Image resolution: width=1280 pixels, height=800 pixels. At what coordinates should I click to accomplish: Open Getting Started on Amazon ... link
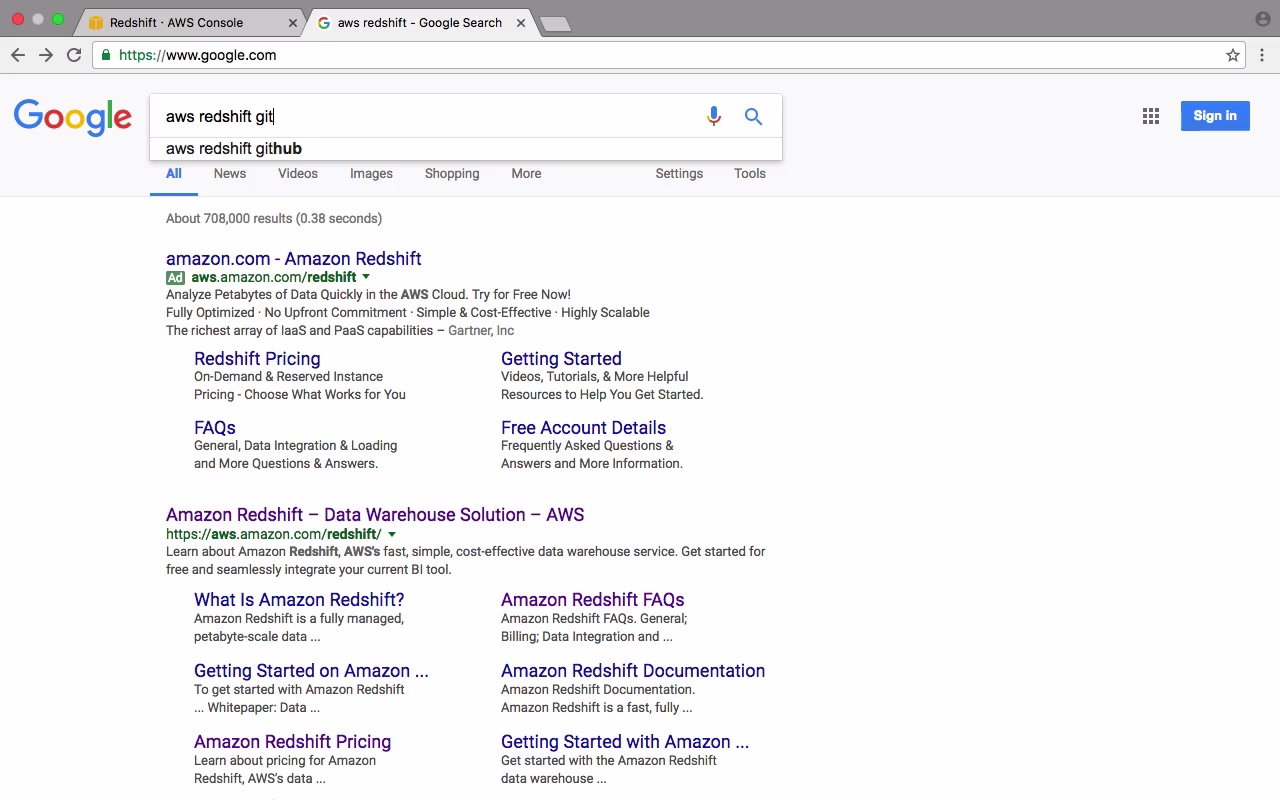[311, 671]
